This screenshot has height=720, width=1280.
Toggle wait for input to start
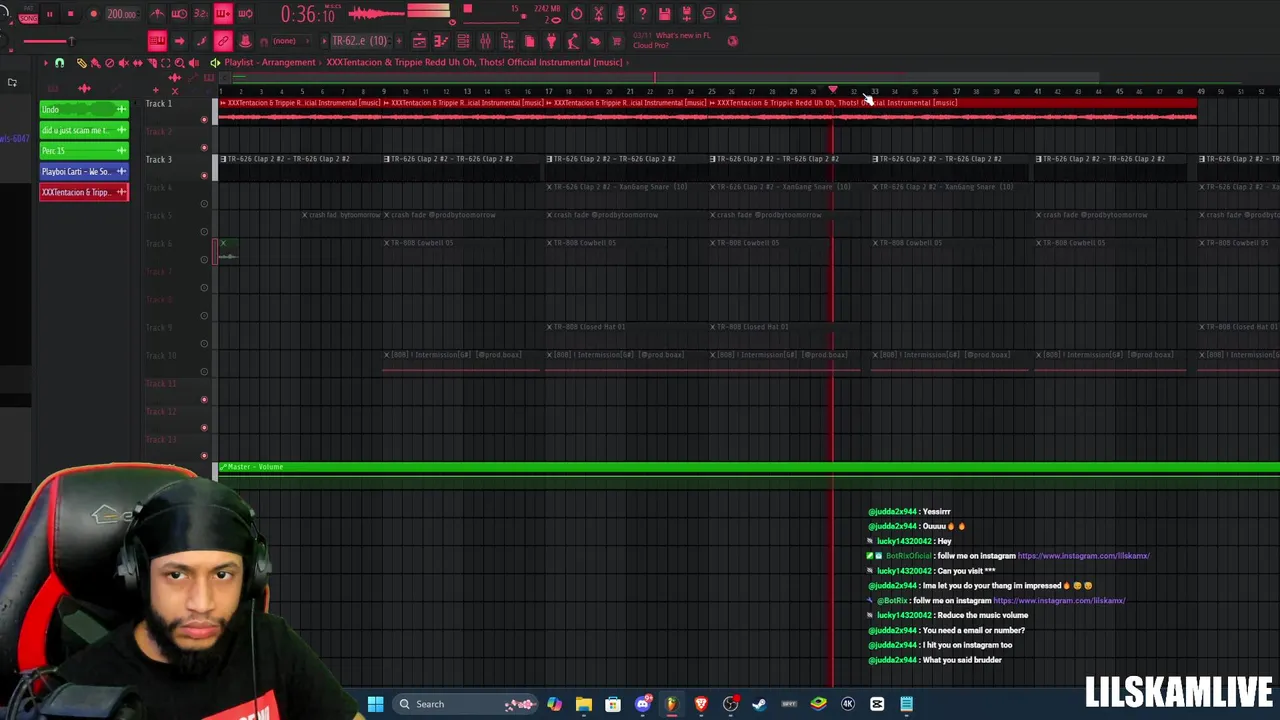point(179,14)
